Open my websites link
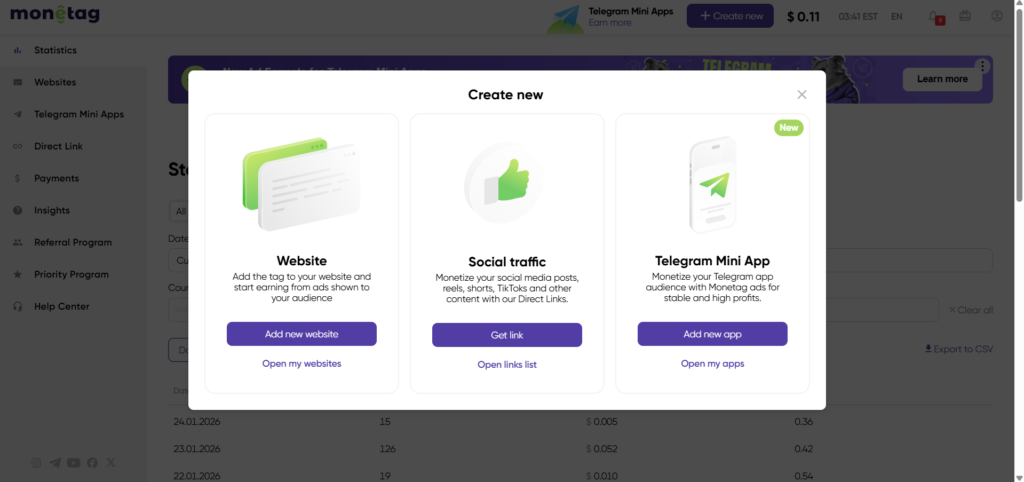Screen dimensions: 1024x482 coord(302,363)
